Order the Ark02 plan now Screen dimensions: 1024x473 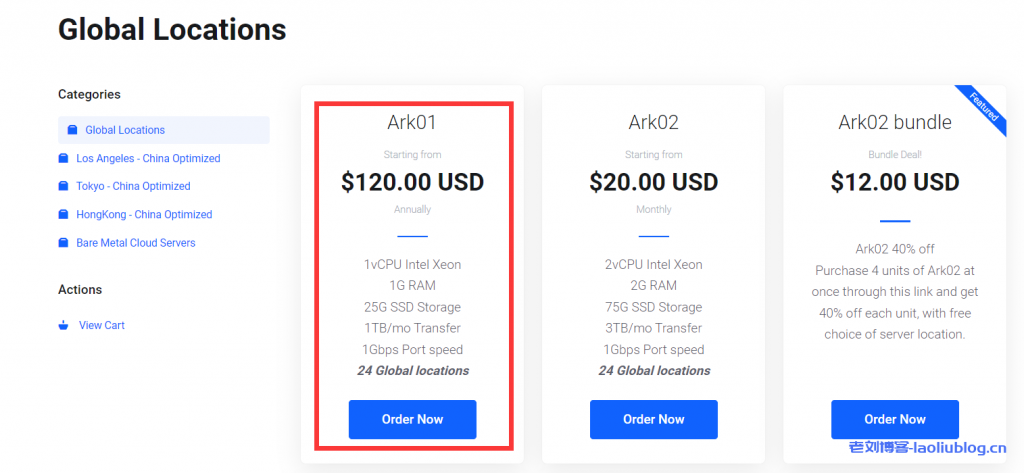click(653, 419)
